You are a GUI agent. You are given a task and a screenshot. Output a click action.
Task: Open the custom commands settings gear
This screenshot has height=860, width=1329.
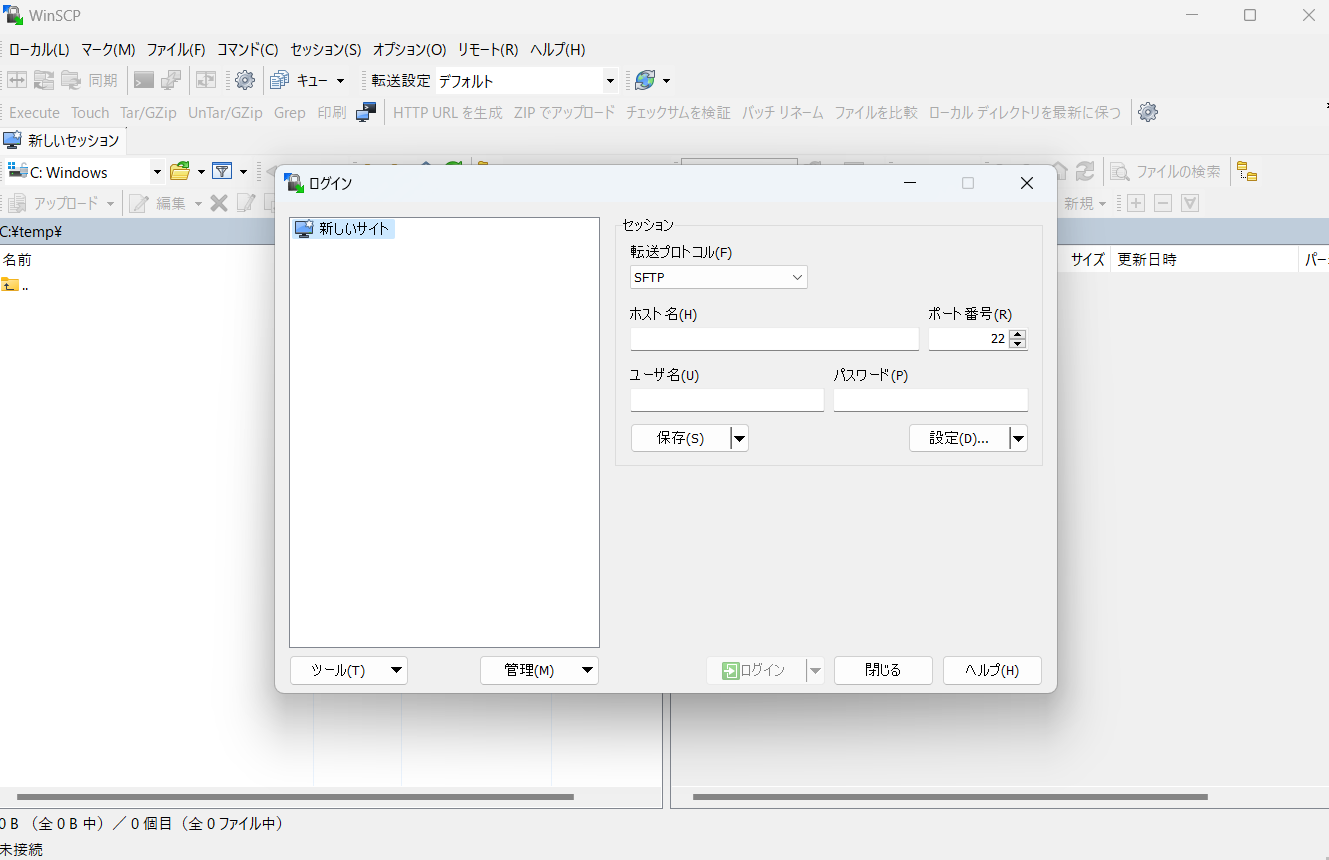pos(1148,112)
